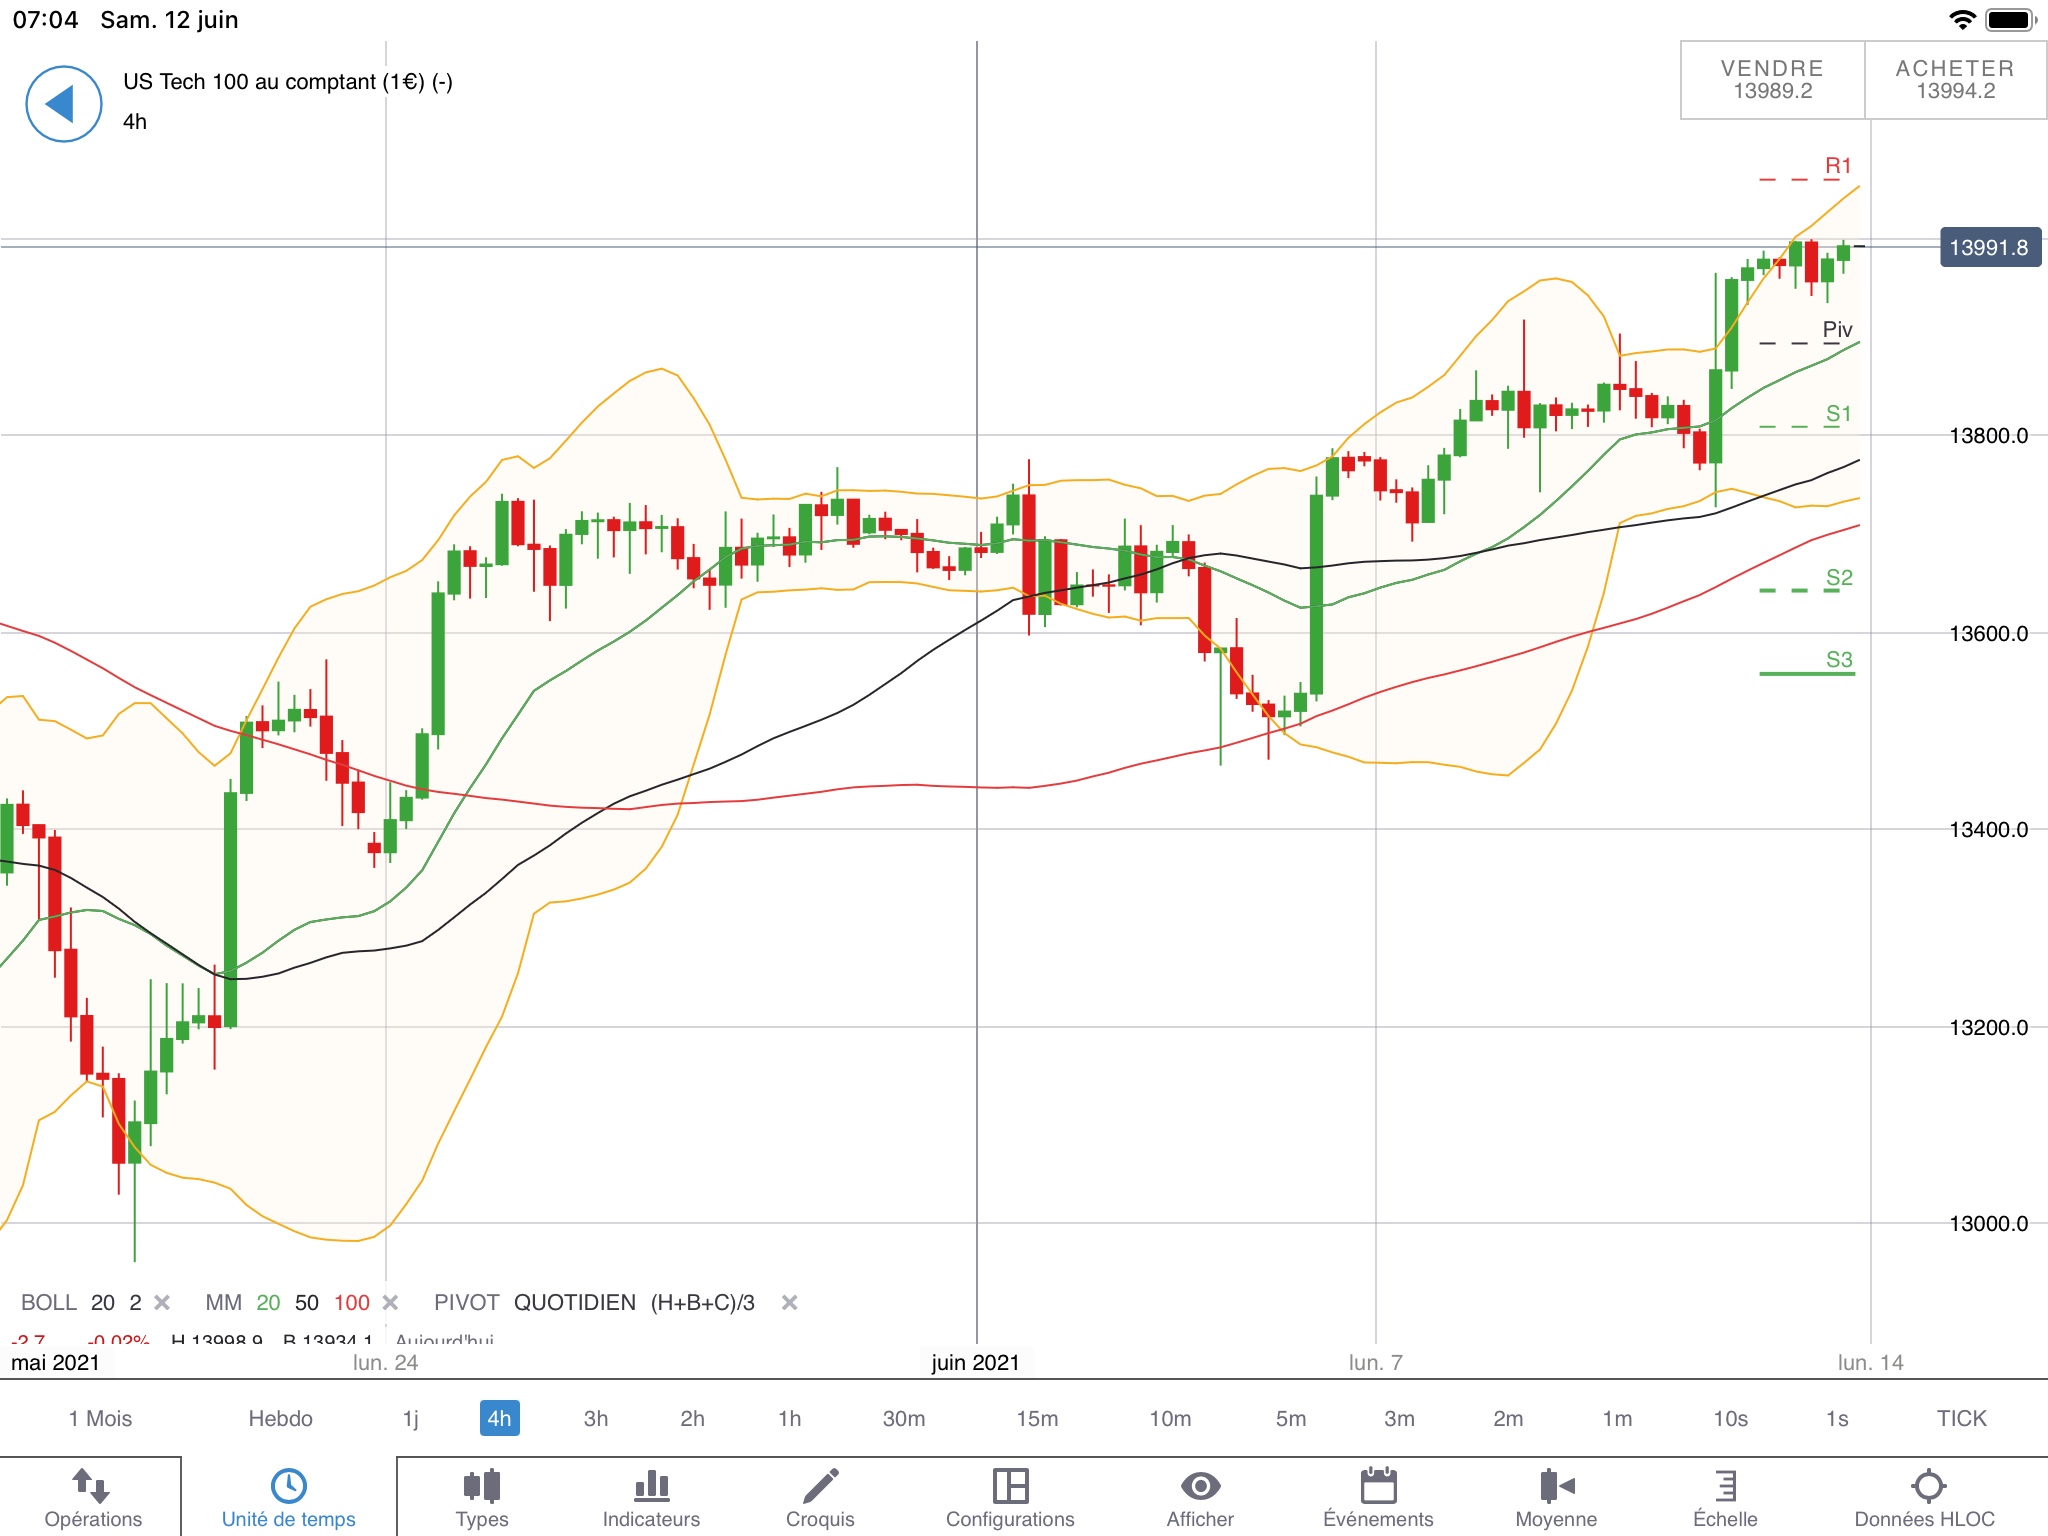
Task: Remove the MM 20 50 100 indicator
Action: (x=391, y=1302)
